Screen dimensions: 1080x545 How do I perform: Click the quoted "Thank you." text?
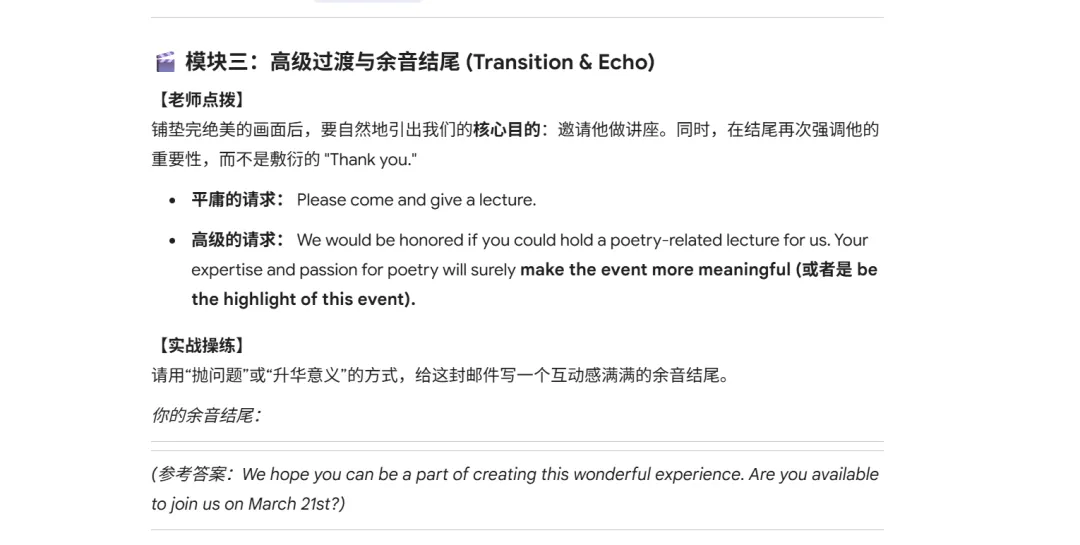coord(370,159)
